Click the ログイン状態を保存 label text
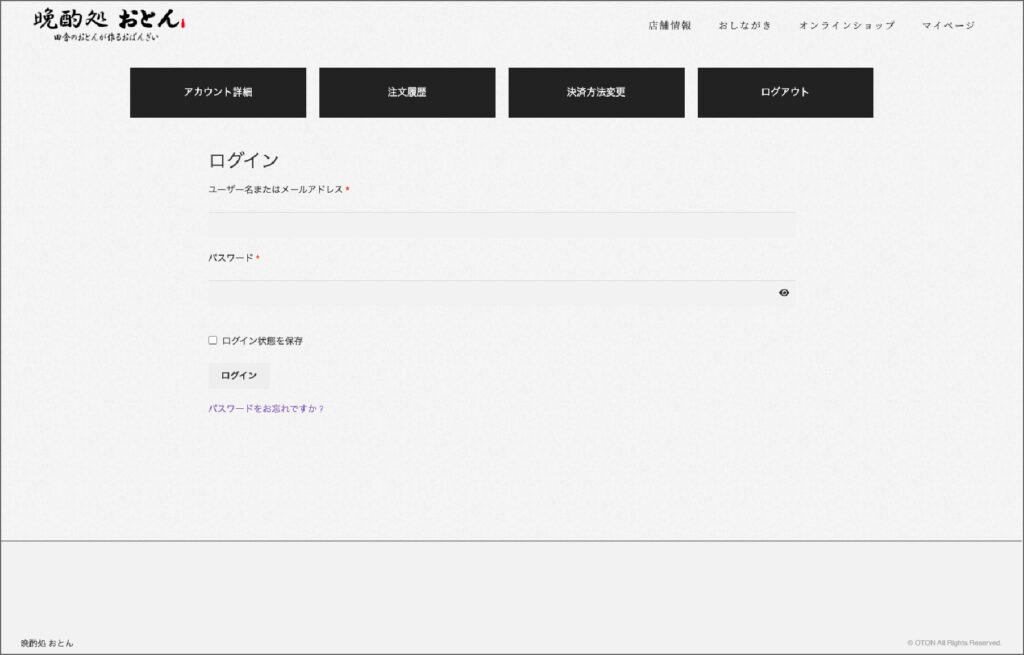This screenshot has height=655, width=1024. coord(262,341)
